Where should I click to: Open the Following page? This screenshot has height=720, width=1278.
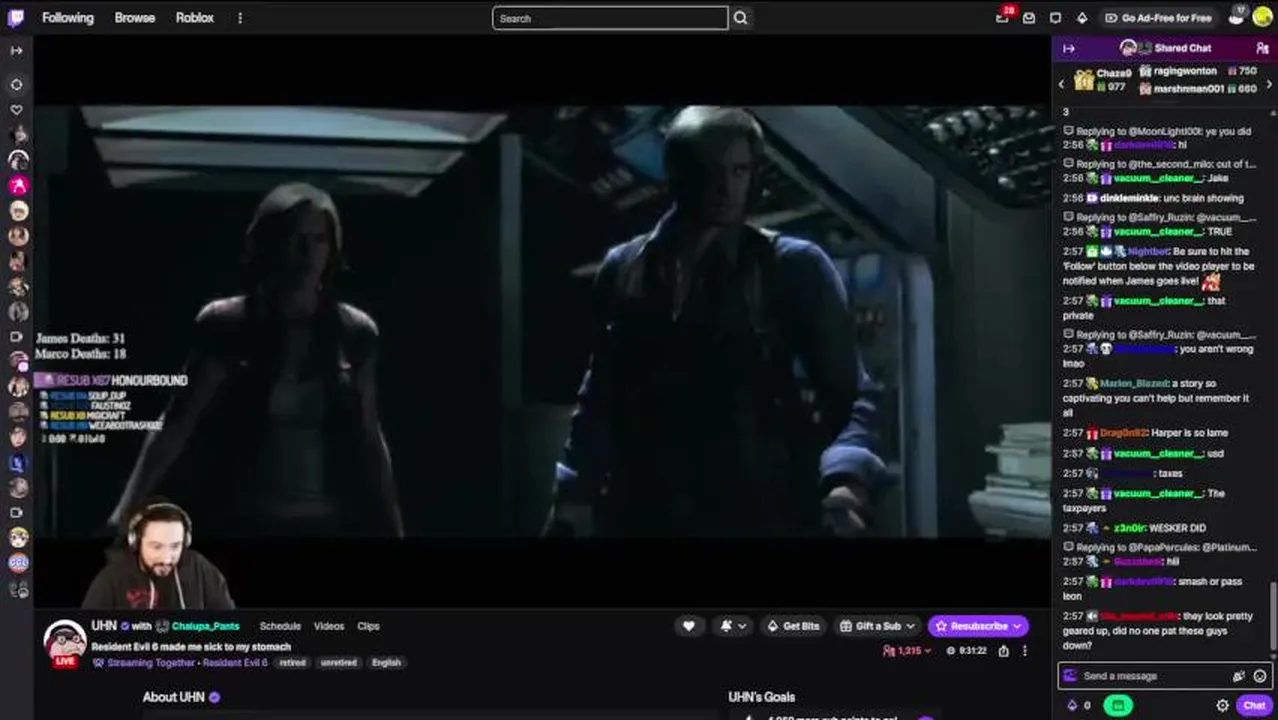(68, 18)
